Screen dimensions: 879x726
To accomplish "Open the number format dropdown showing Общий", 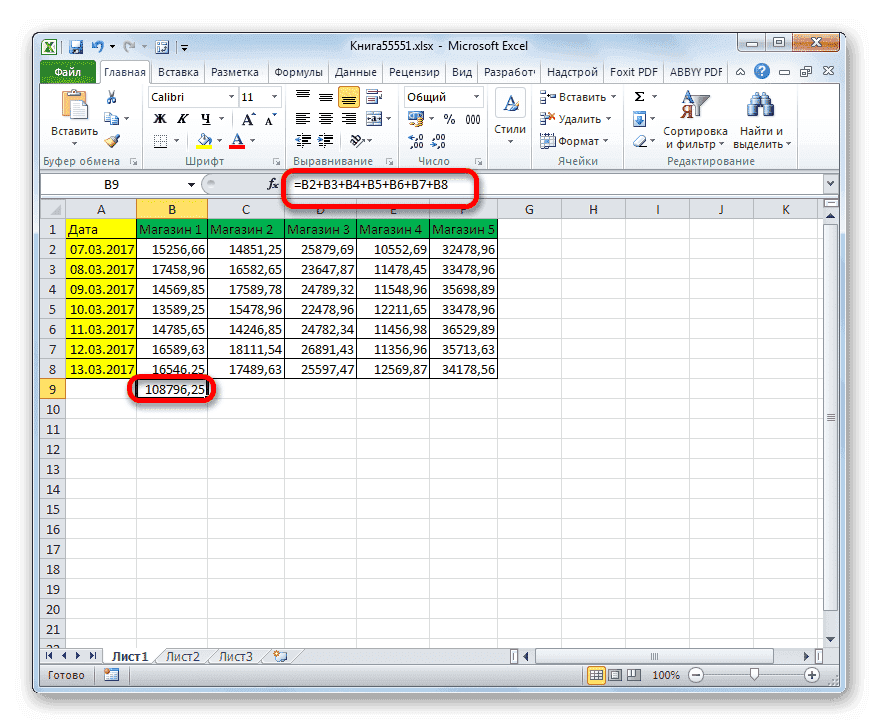I will click(x=476, y=96).
